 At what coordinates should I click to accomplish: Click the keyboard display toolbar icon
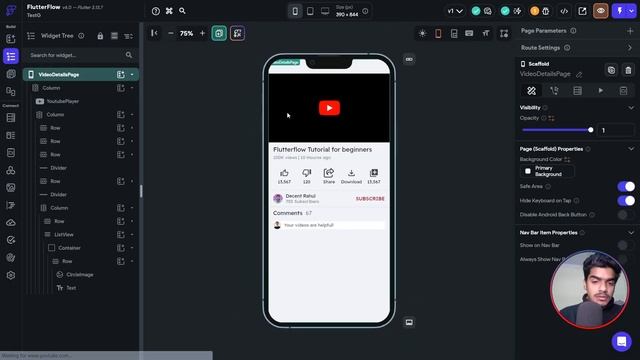coord(469,33)
